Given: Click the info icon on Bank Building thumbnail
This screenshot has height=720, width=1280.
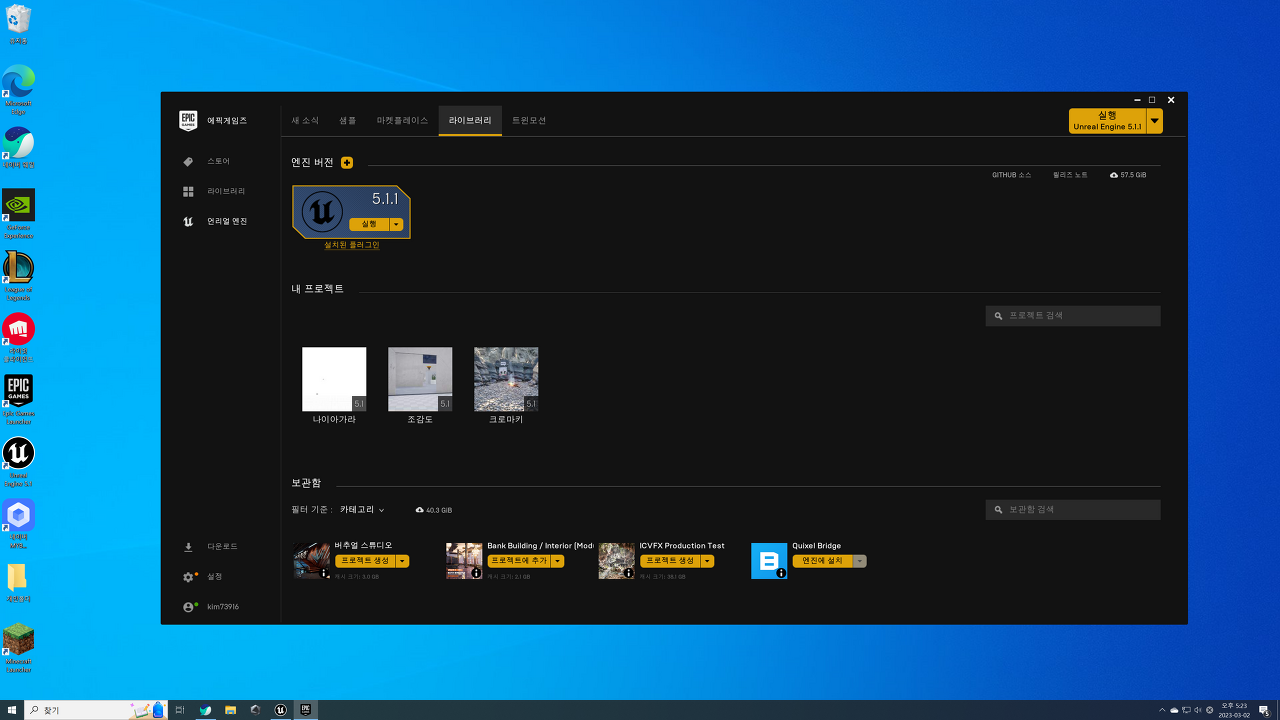Looking at the screenshot, I should 476,573.
